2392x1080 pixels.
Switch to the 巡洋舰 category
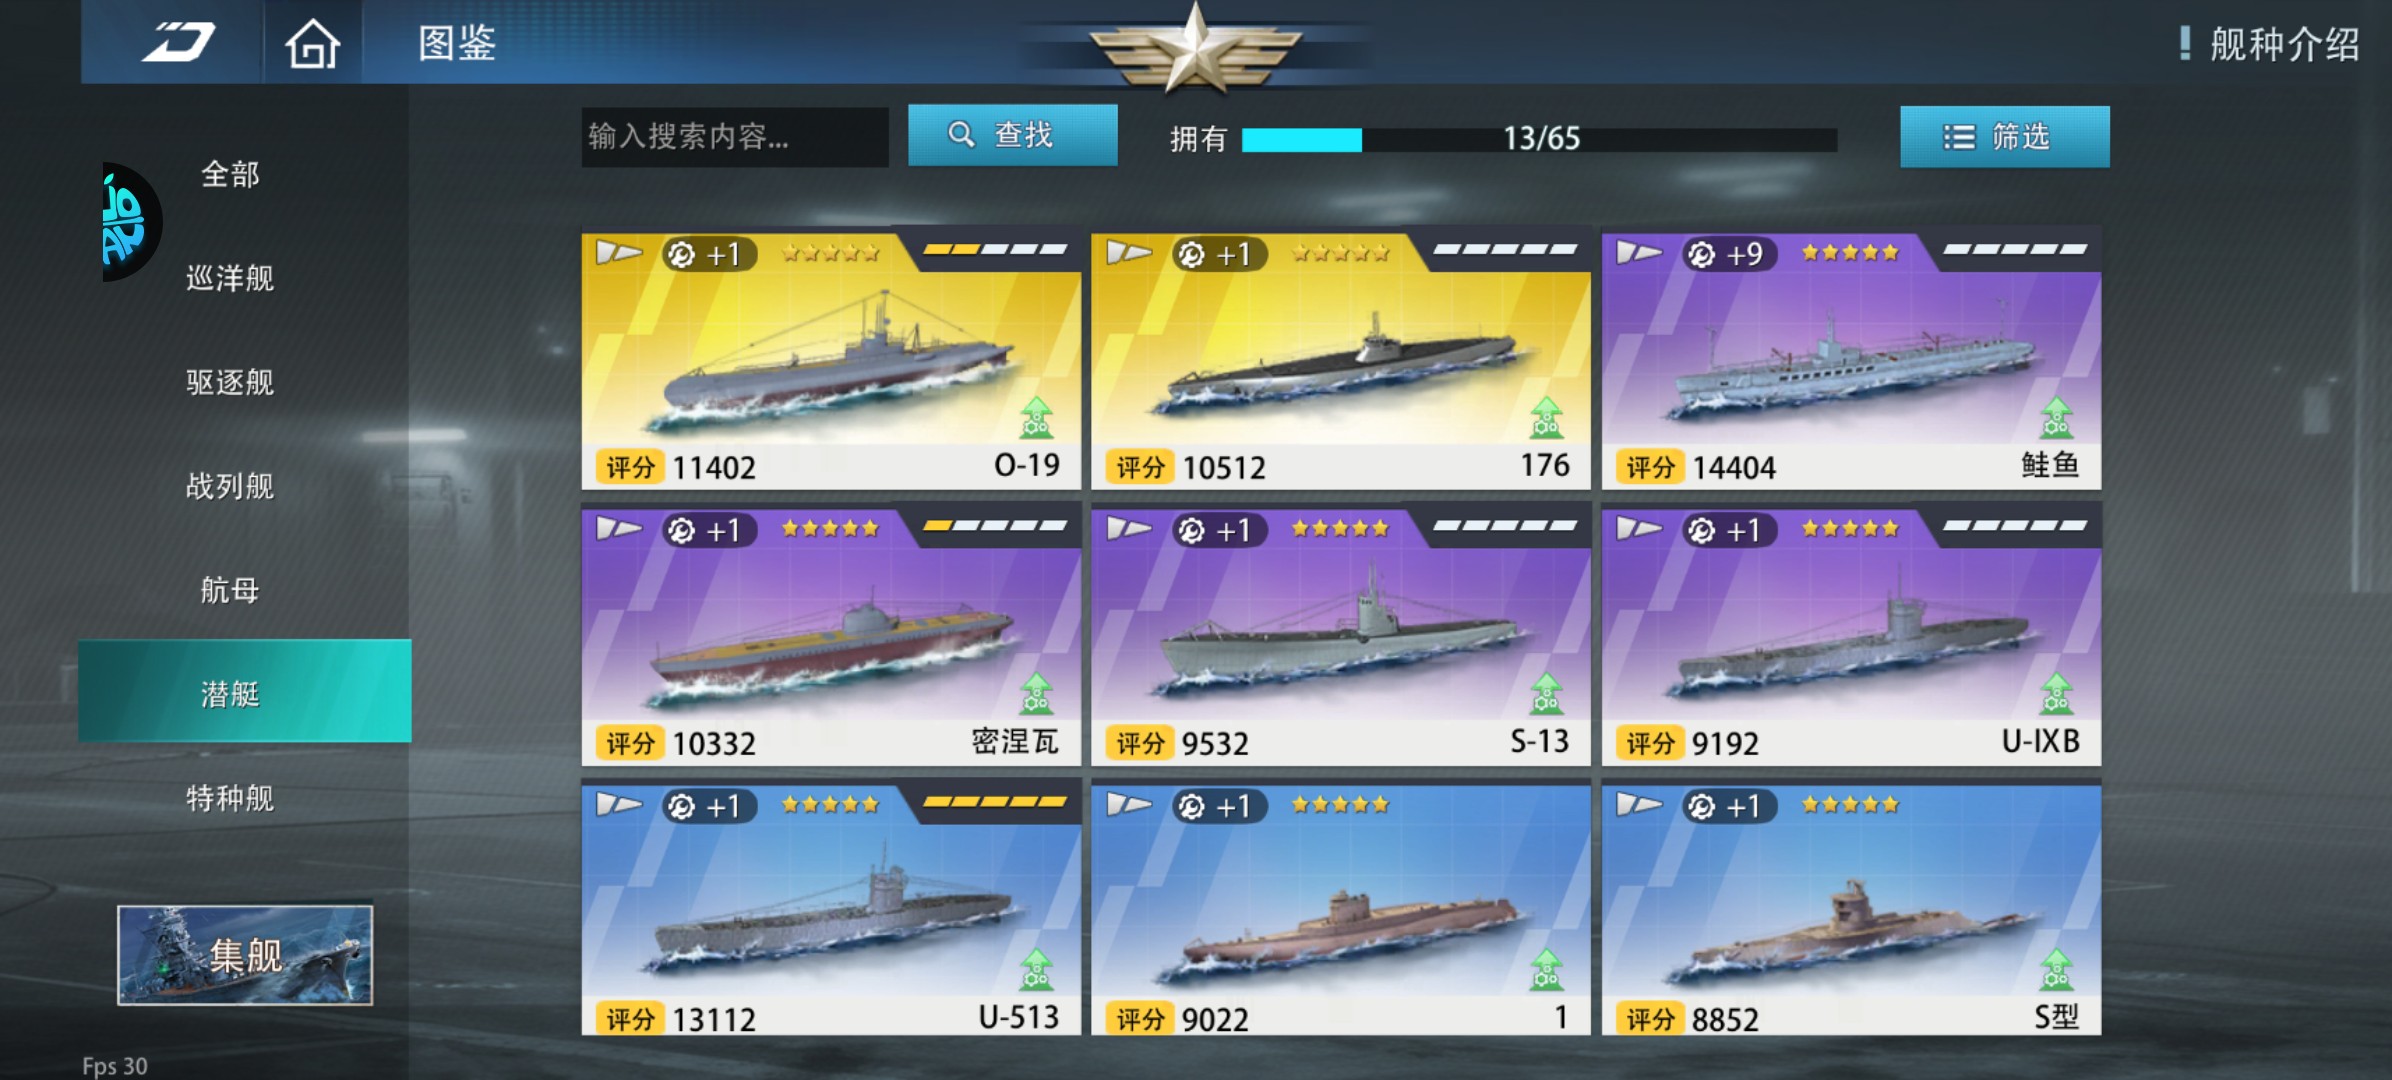click(230, 278)
